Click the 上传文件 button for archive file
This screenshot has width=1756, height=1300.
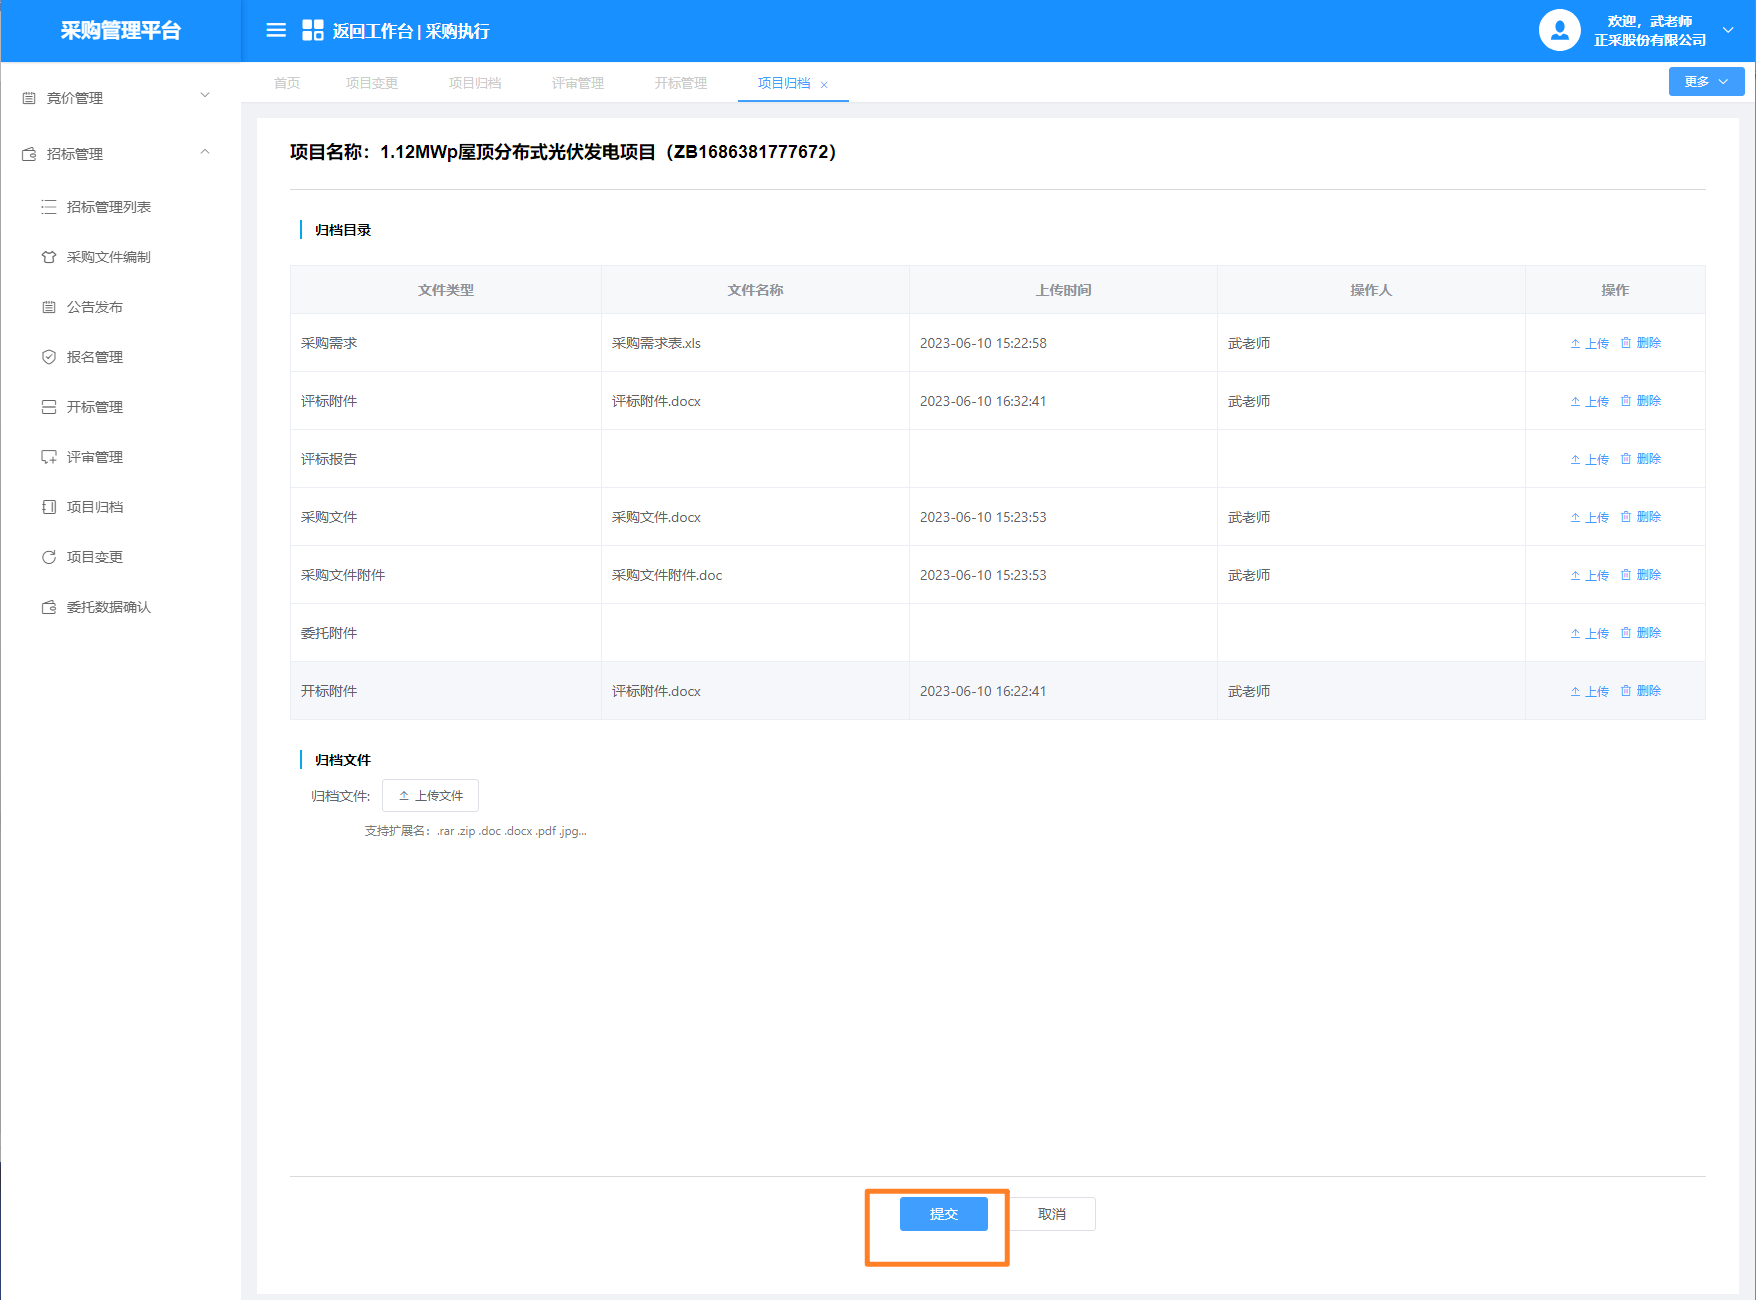[x=430, y=796]
